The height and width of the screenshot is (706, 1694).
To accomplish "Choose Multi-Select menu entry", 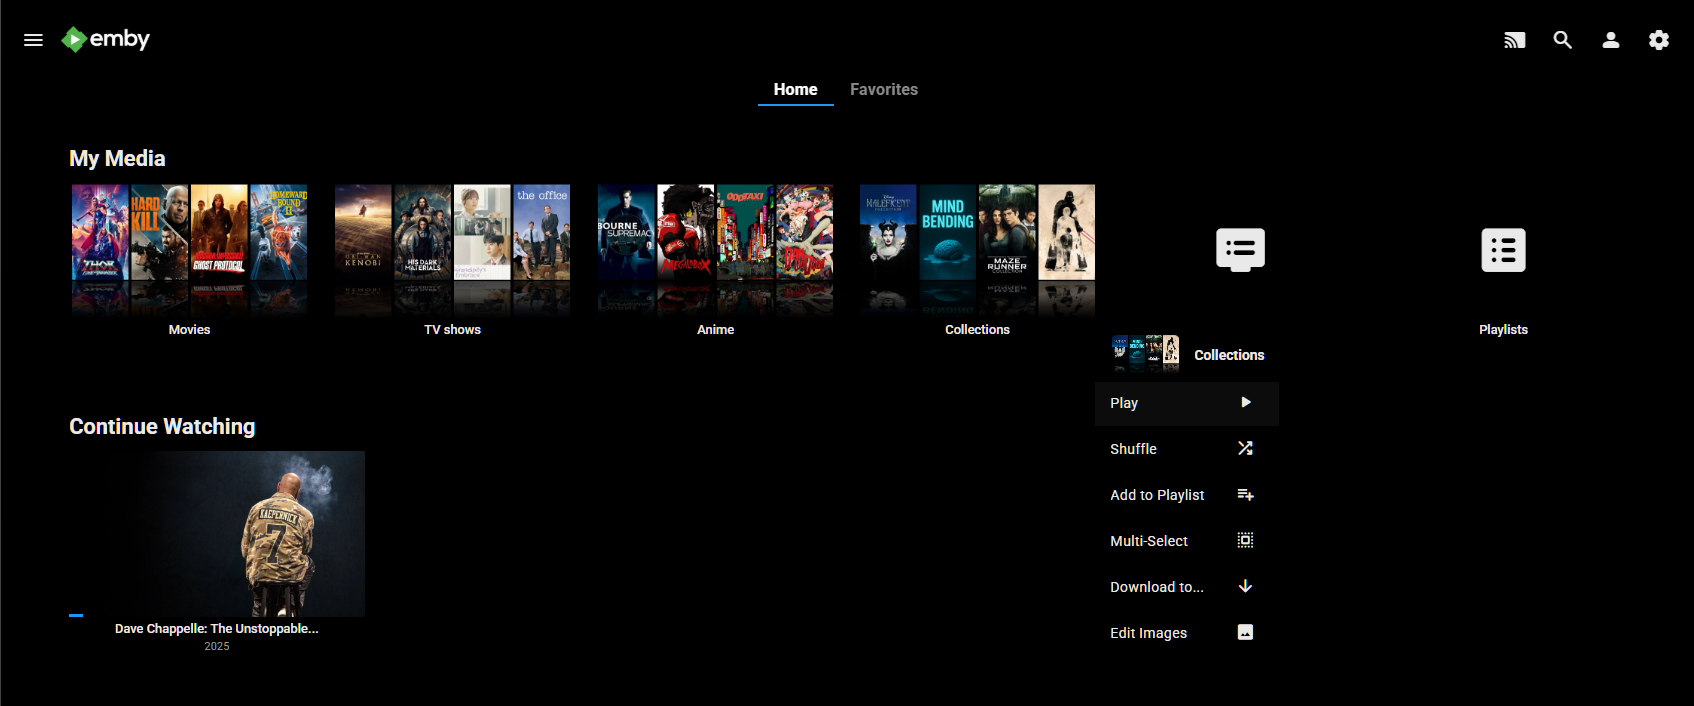I will pos(1187,541).
